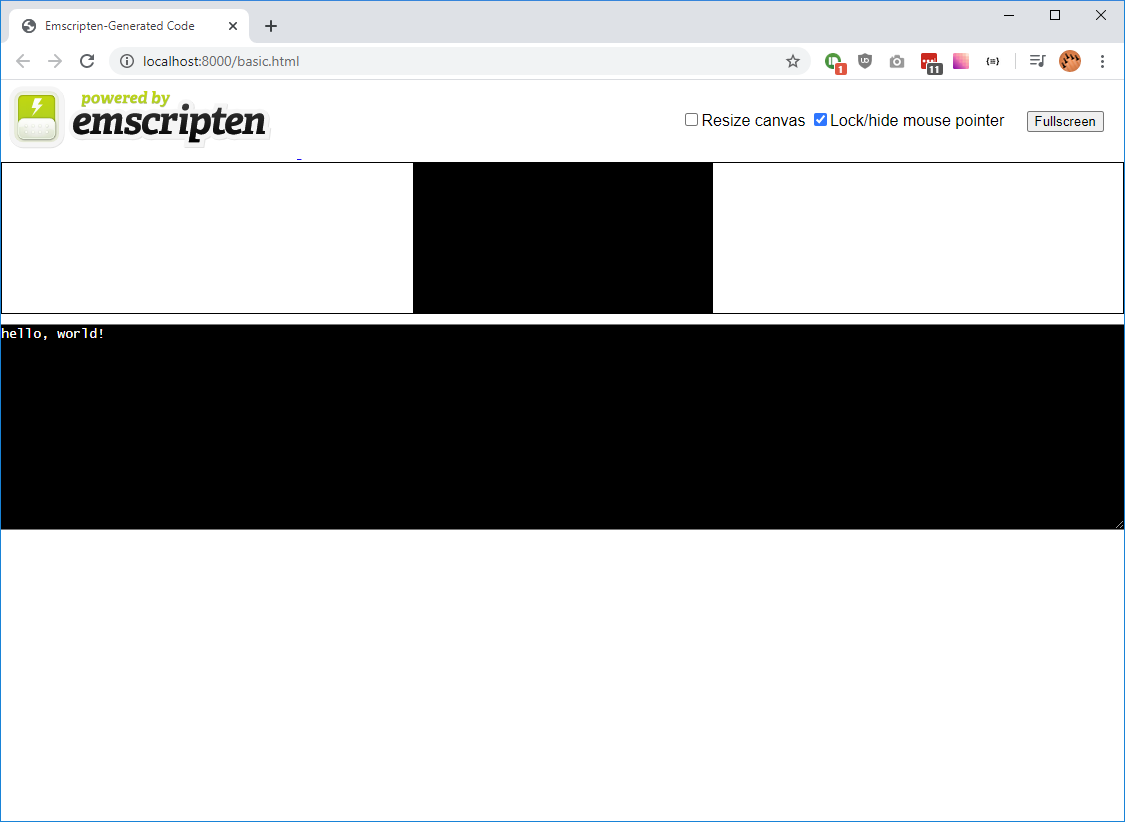
Task: Click the Fullscreen button
Action: tap(1065, 121)
